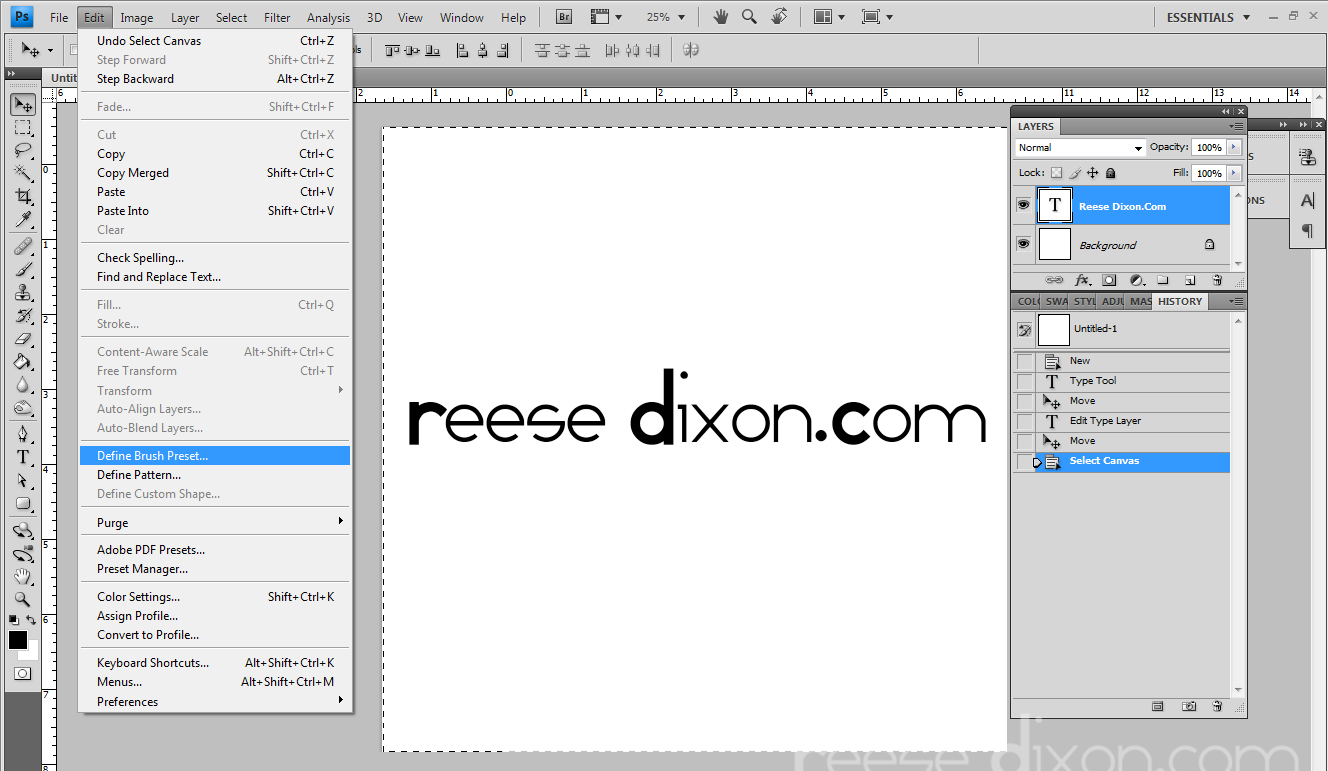Click the Link Layers icon
Image resolution: width=1328 pixels, height=771 pixels.
point(1054,281)
